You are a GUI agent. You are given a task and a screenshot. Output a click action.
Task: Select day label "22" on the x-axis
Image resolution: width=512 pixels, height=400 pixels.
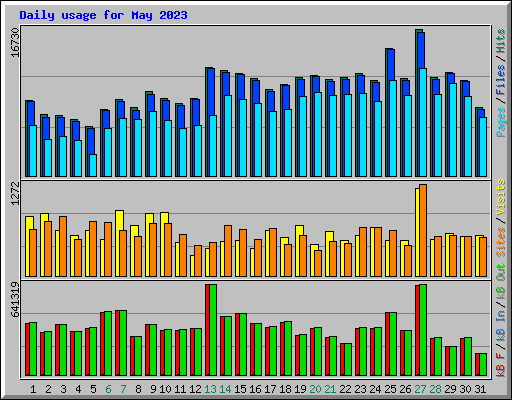345,389
